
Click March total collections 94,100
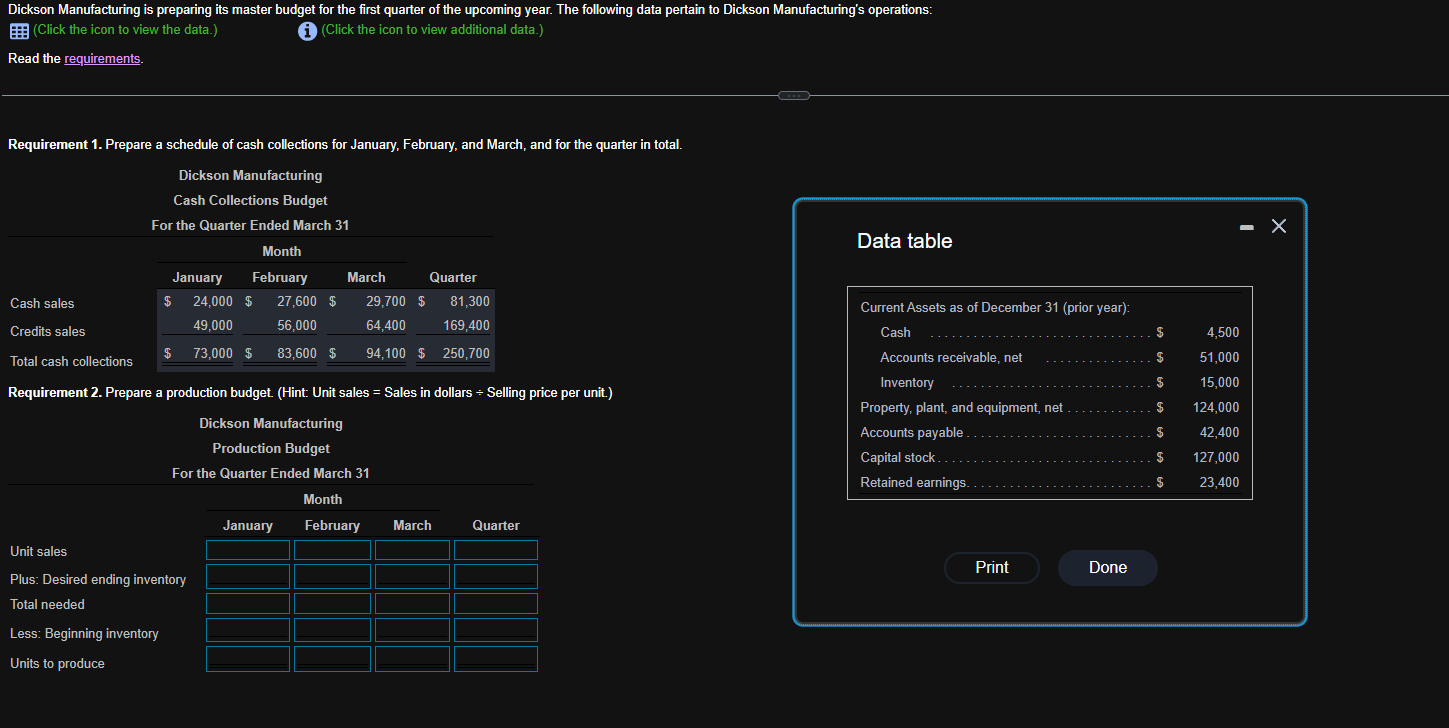[x=386, y=353]
